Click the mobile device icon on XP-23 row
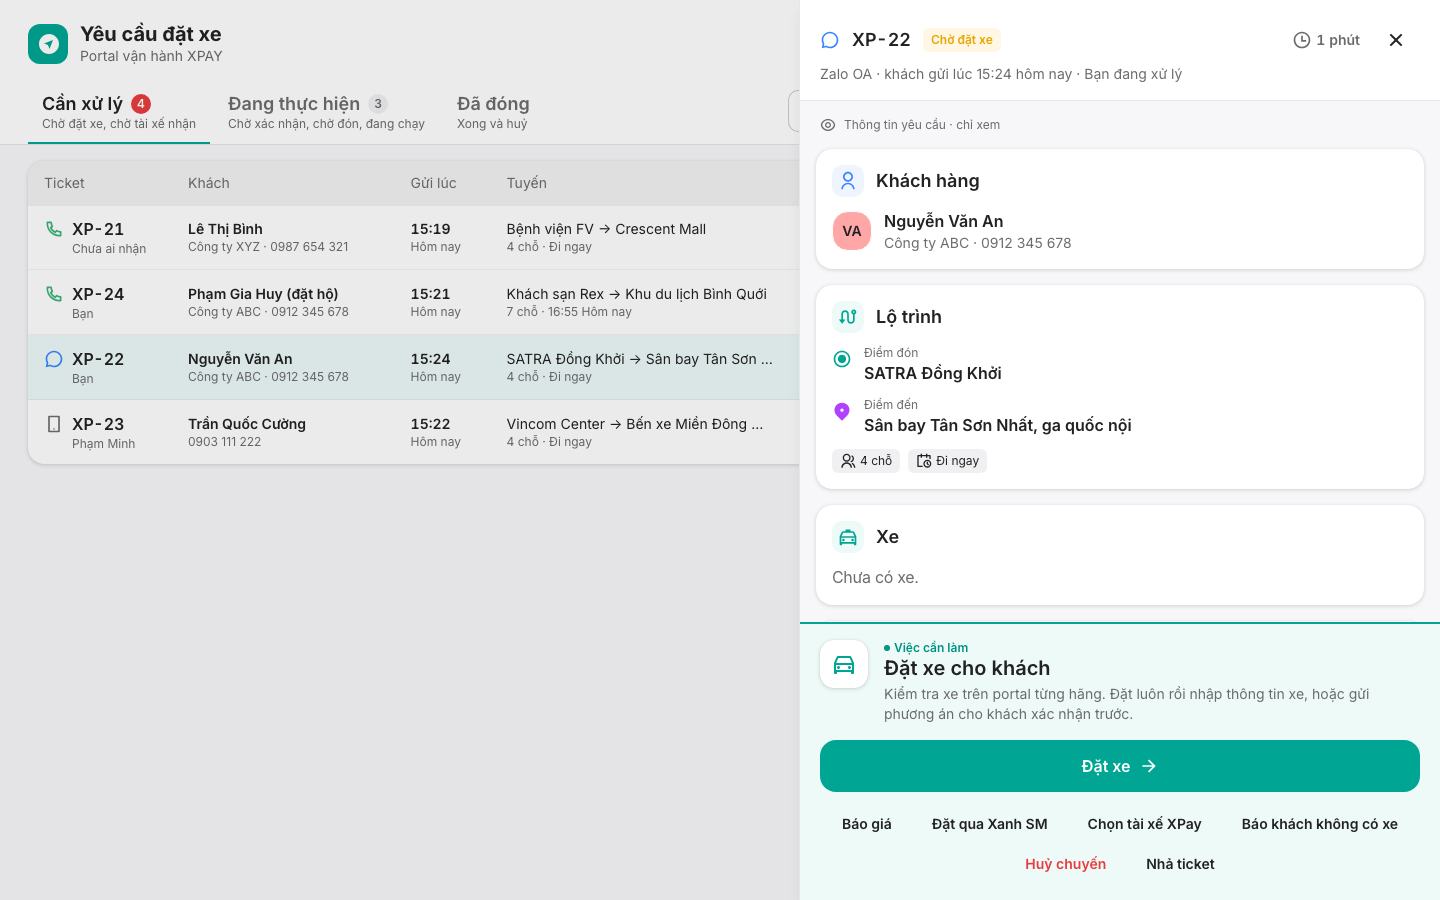 [x=54, y=424]
